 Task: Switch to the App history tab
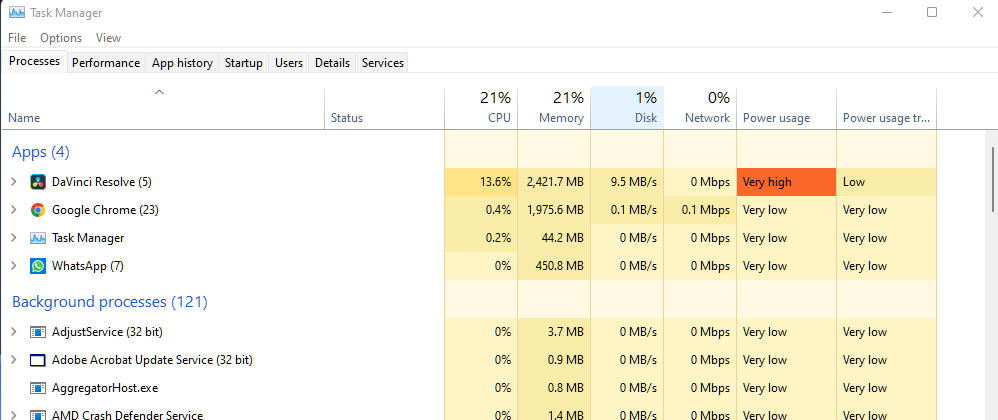[x=182, y=63]
